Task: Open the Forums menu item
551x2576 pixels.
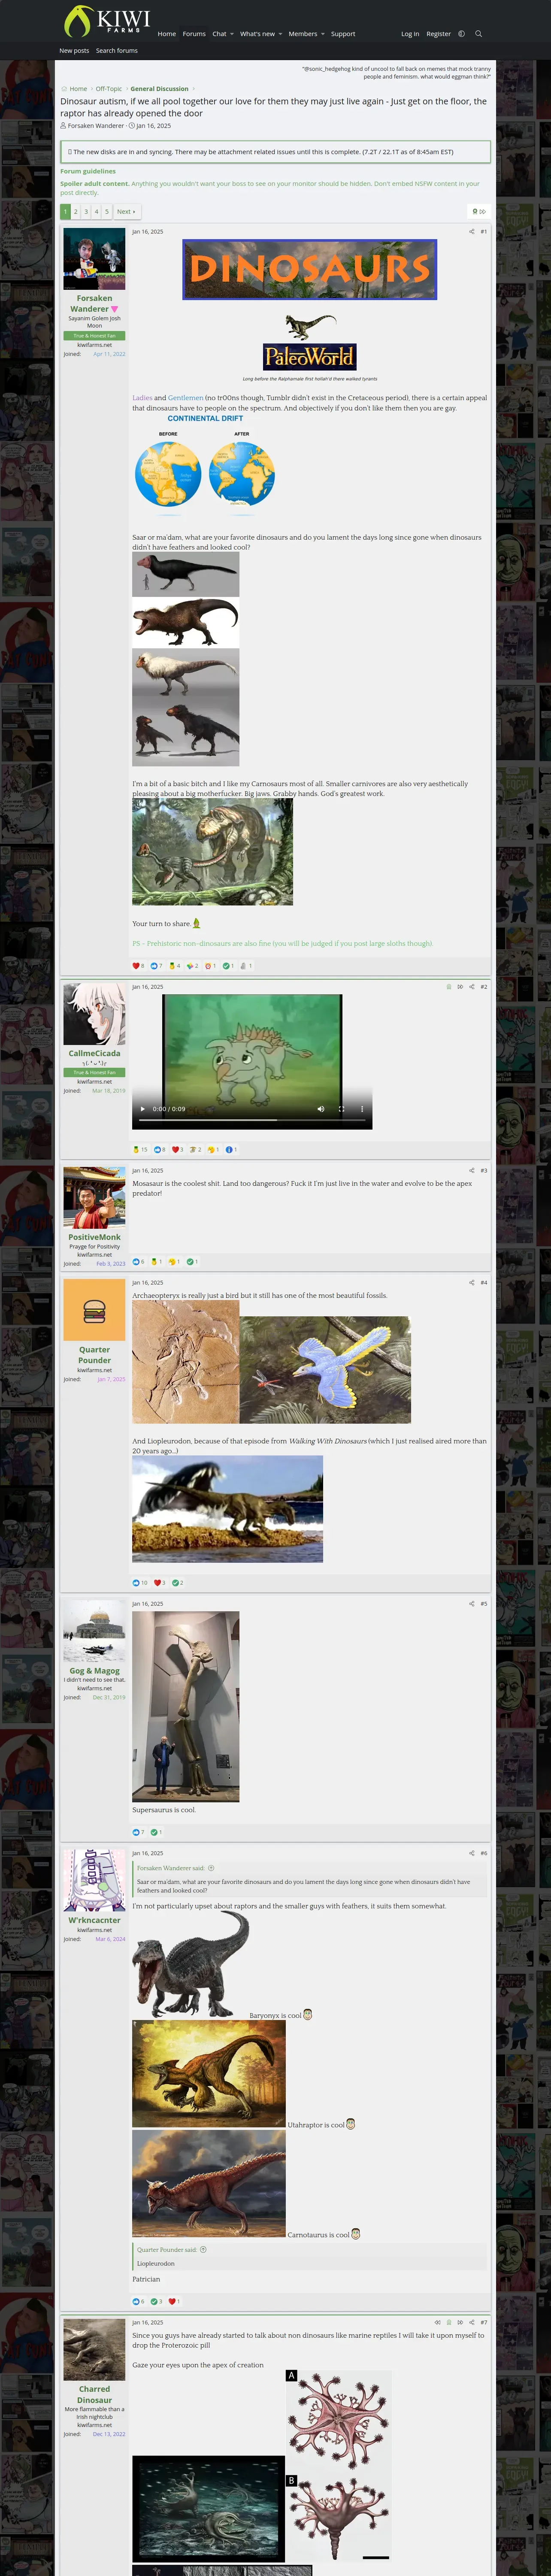Action: coord(194,34)
